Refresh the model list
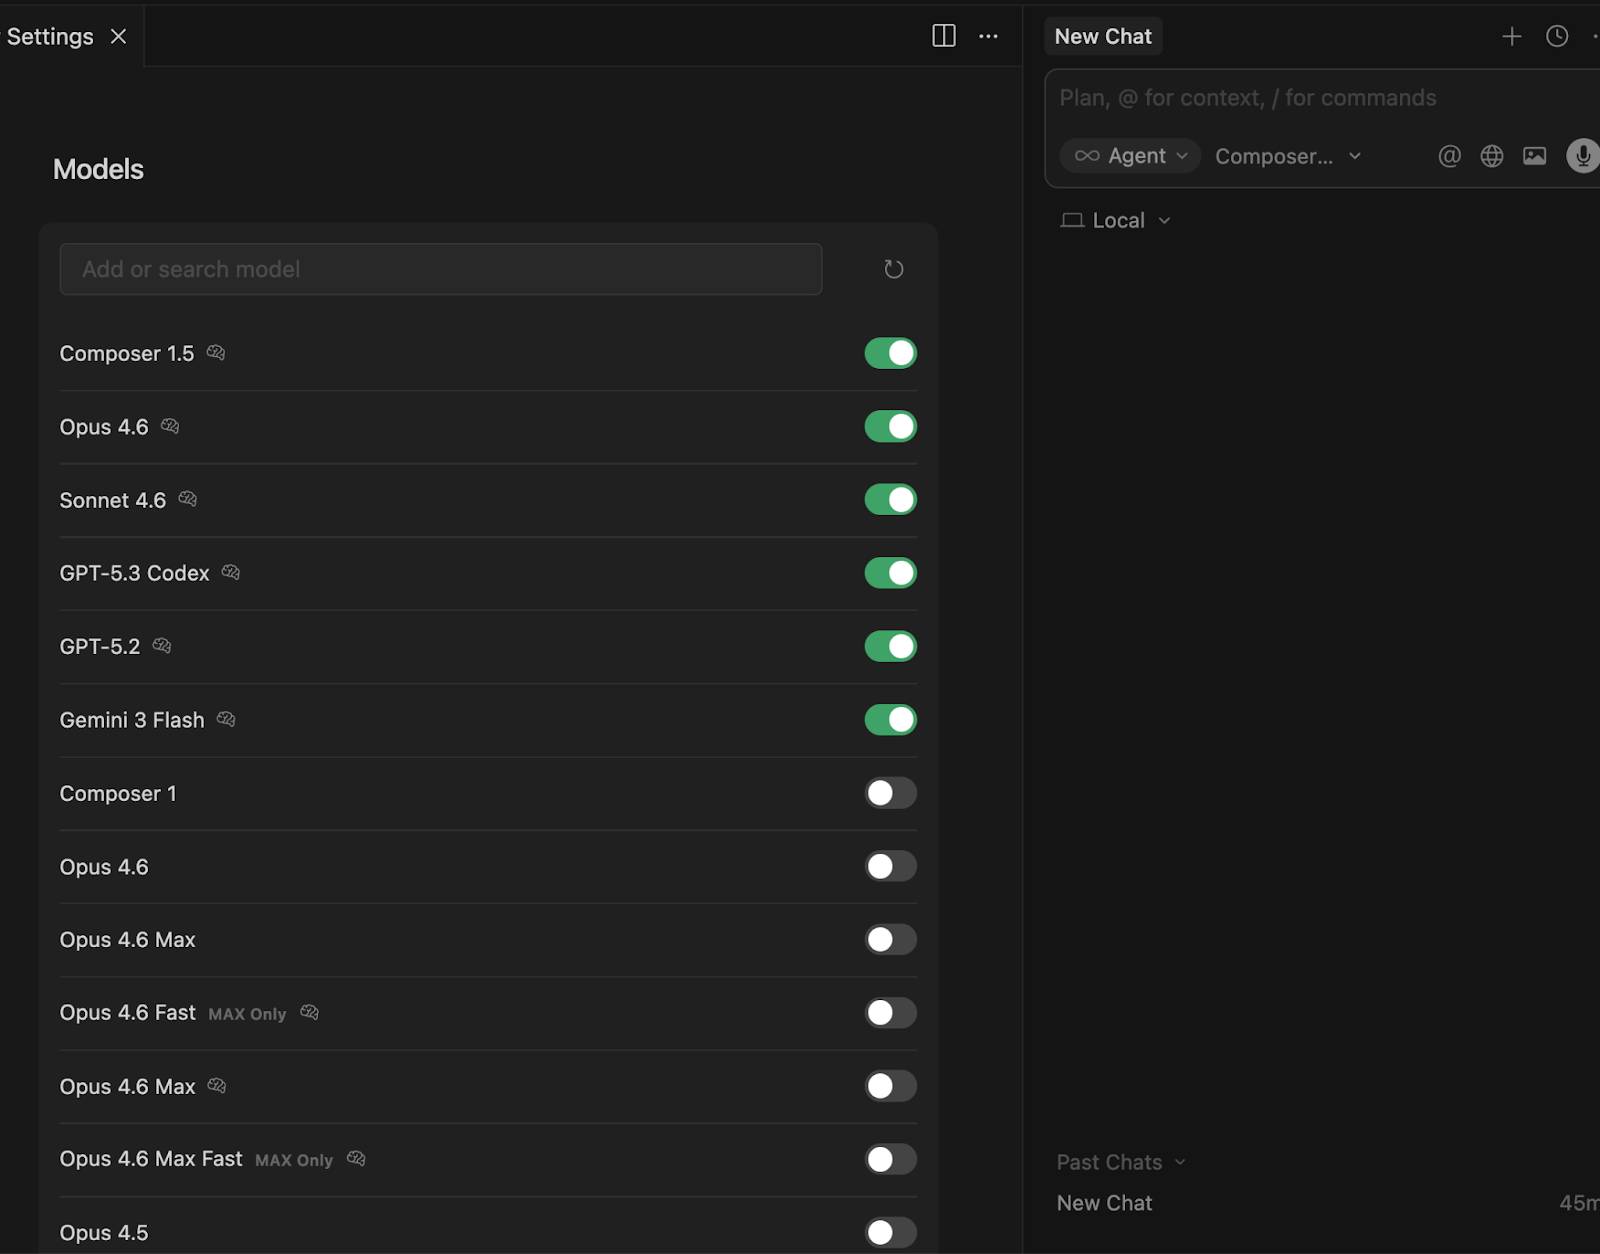 coord(893,269)
